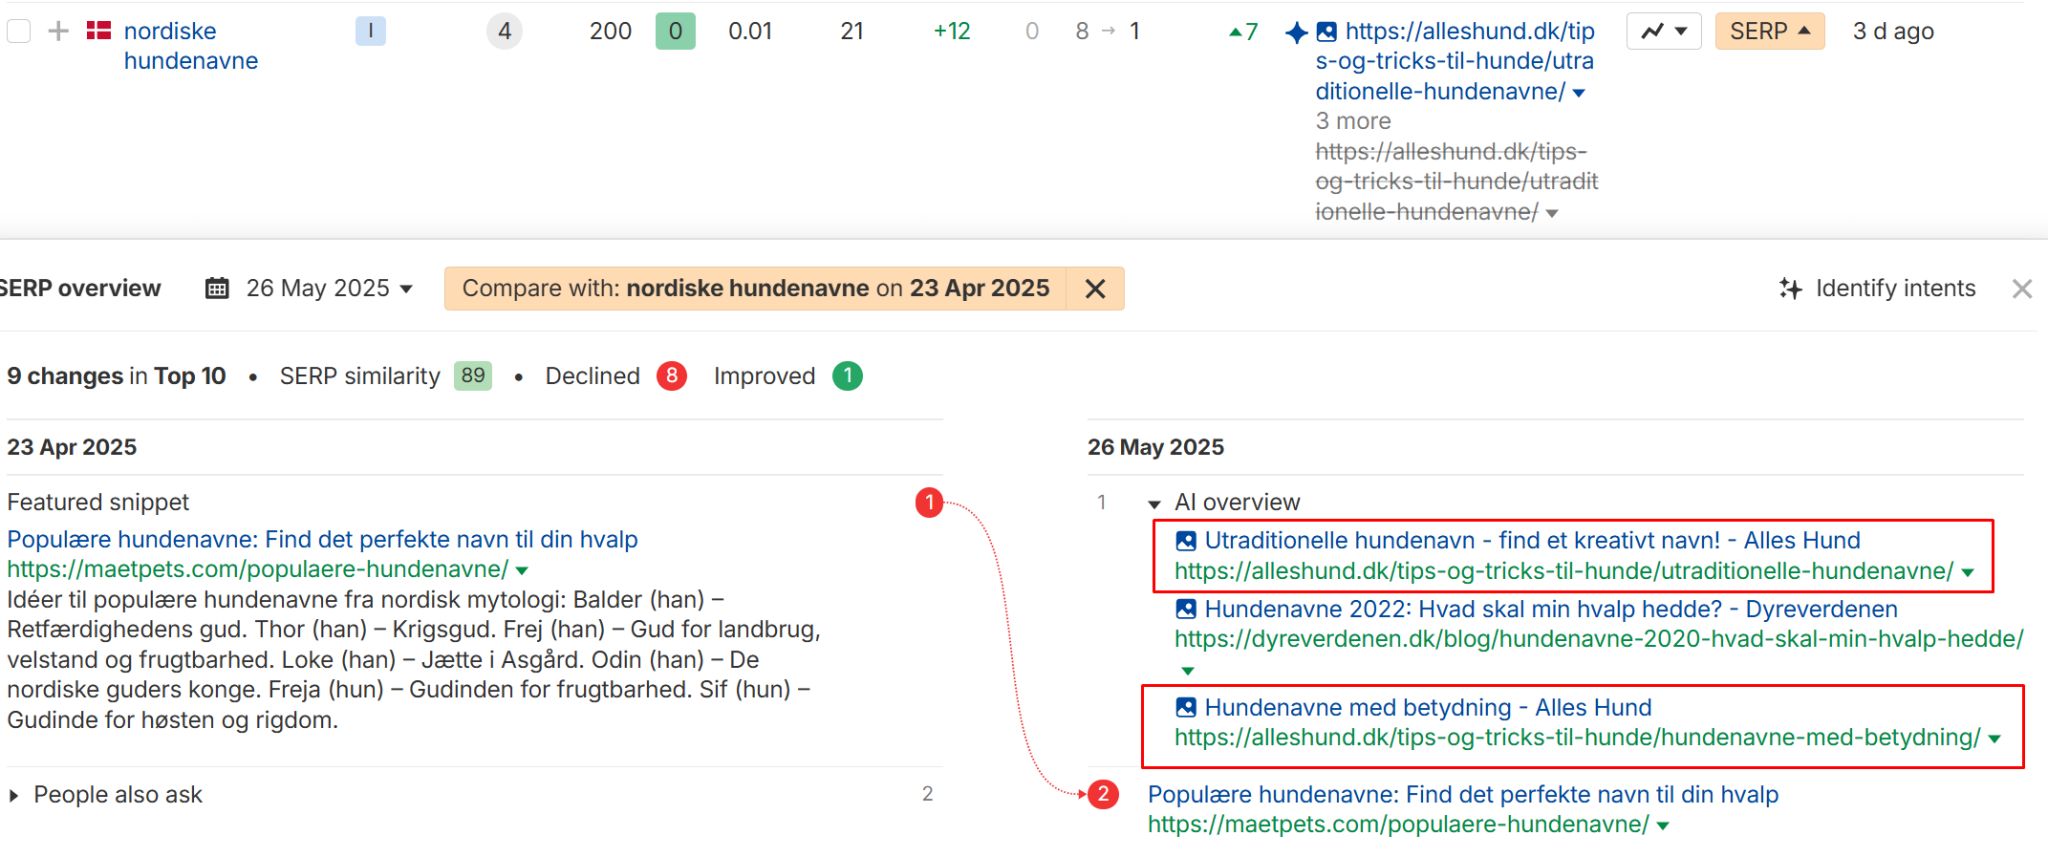The height and width of the screenshot is (857, 2048).
Task: Collapse the AI overview section
Action: 1154,503
